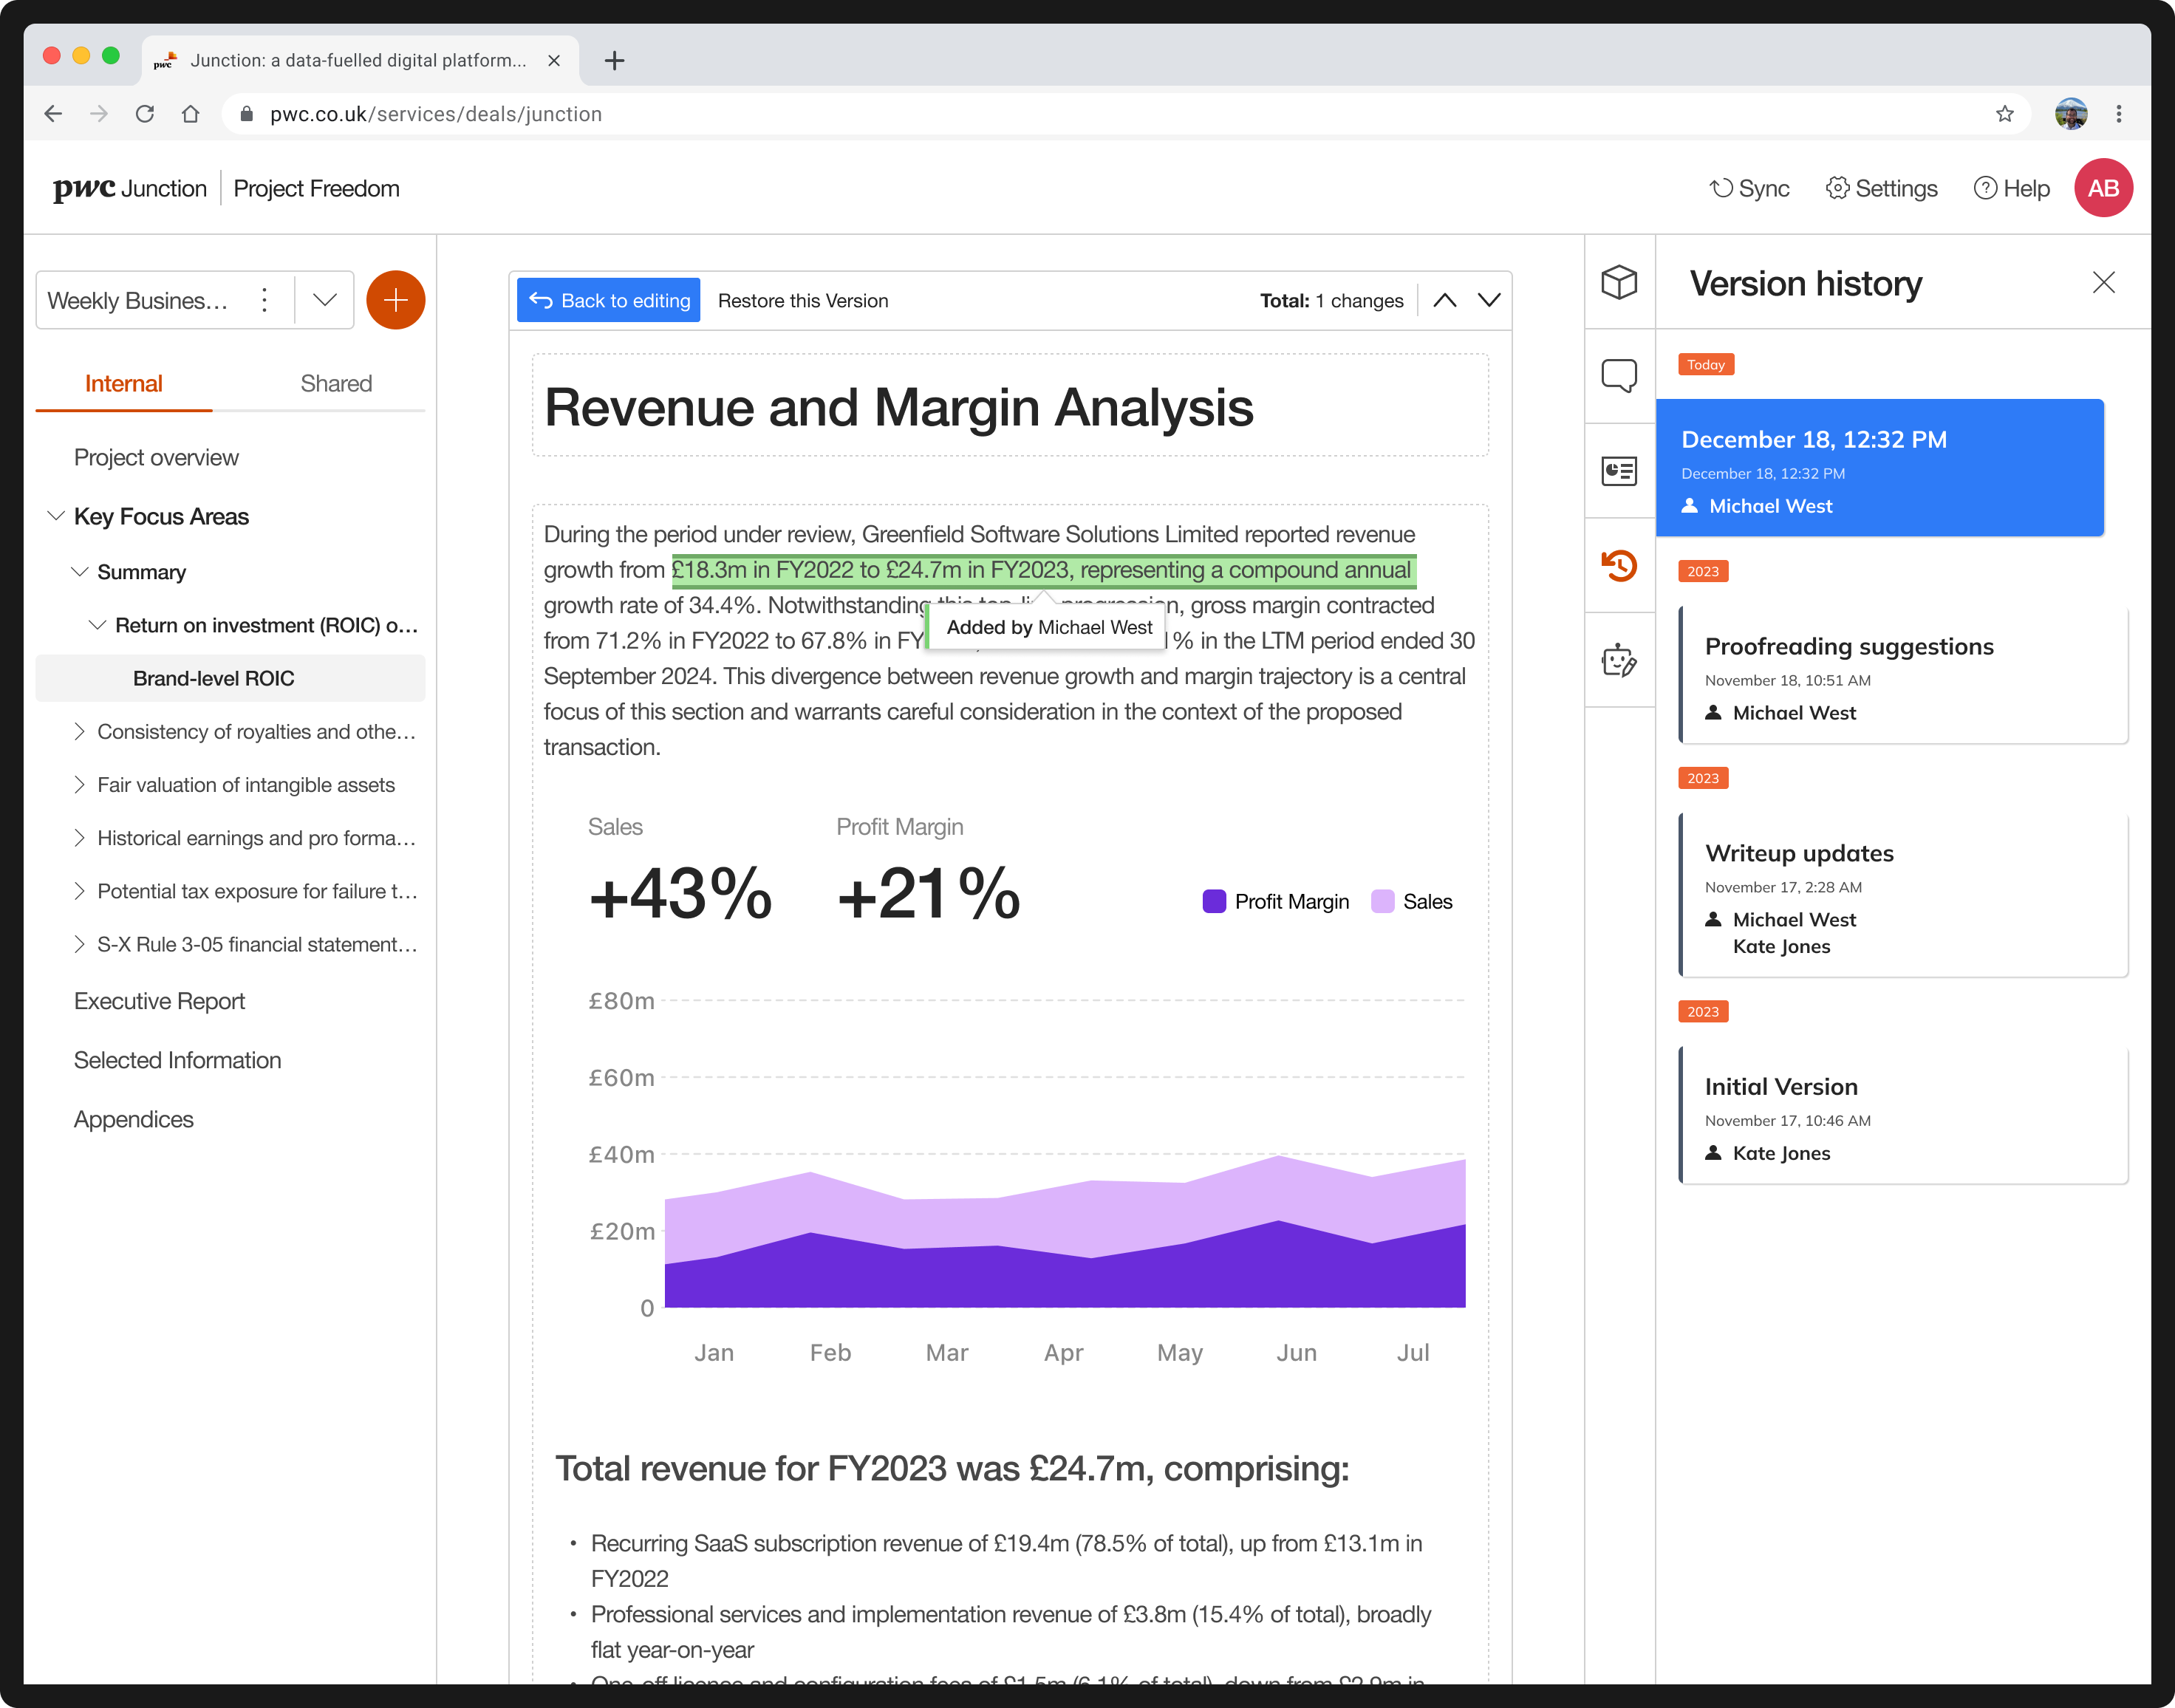This screenshot has height=1708, width=2175.
Task: Open the AI assistant robot icon
Action: point(1618,660)
